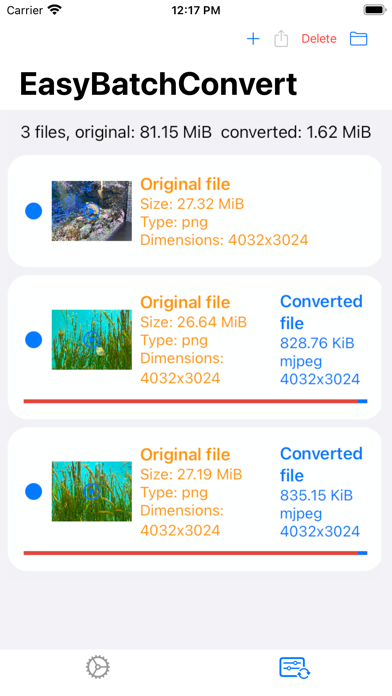Click progress bar under 835.15 KiB card
The height and width of the screenshot is (696, 392).
click(x=195, y=553)
